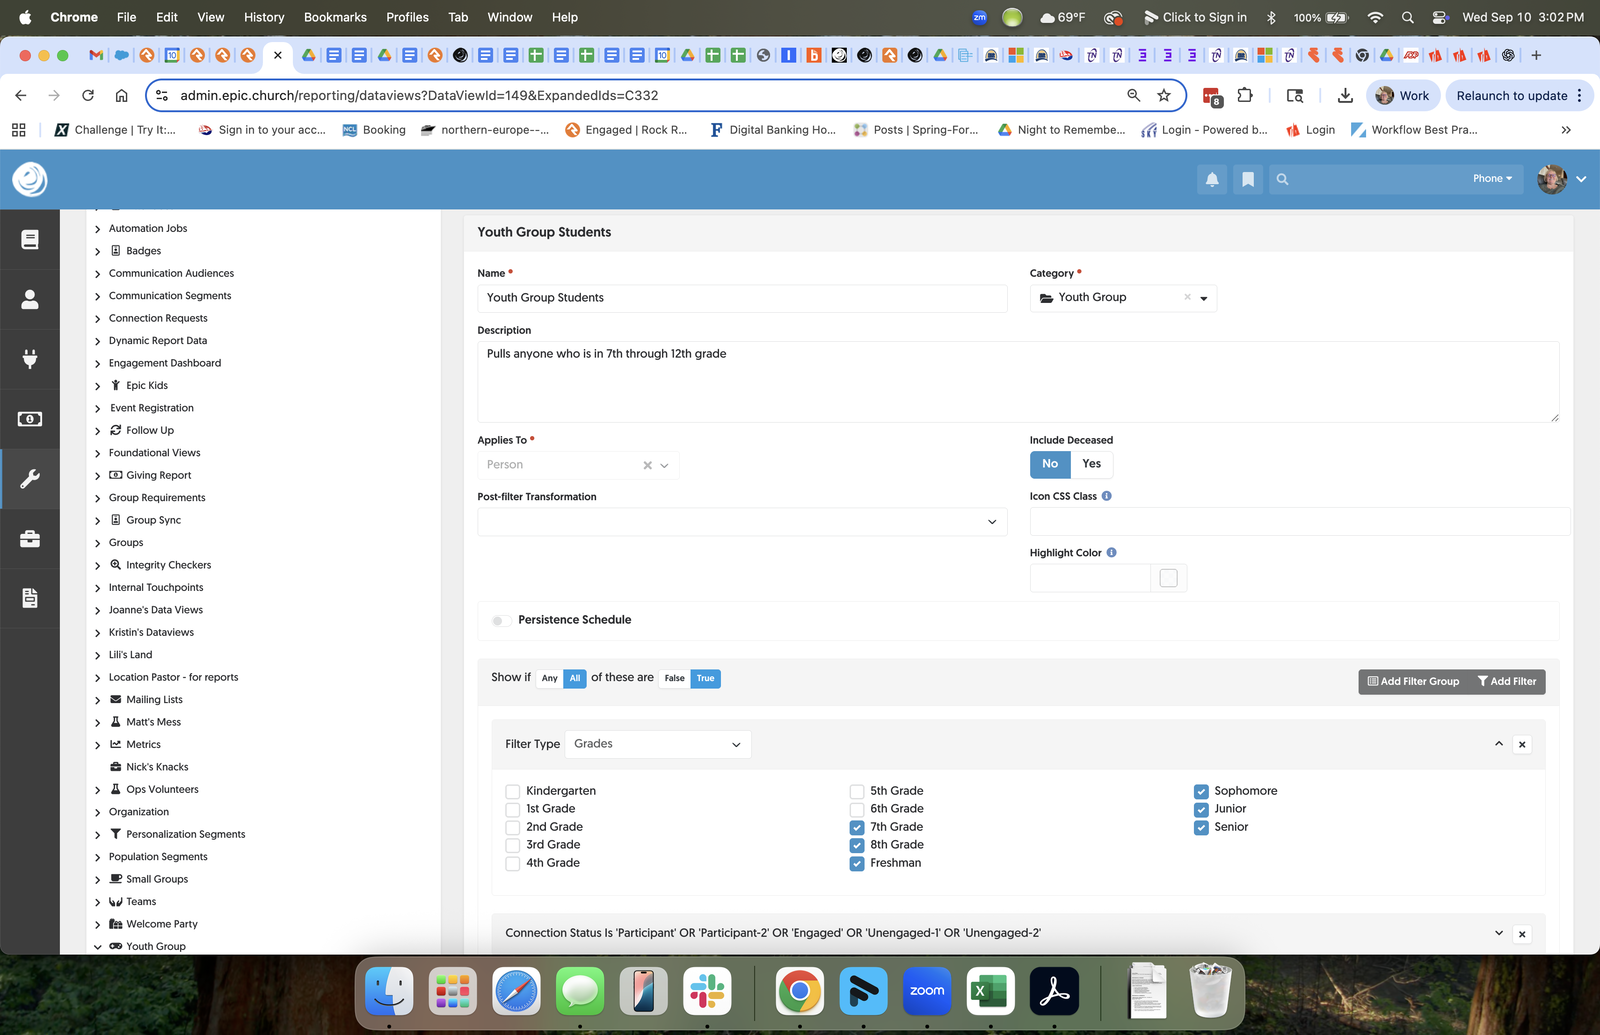The width and height of the screenshot is (1600, 1035).
Task: Uncheck the Sophomore checkbox
Action: (x=1201, y=792)
